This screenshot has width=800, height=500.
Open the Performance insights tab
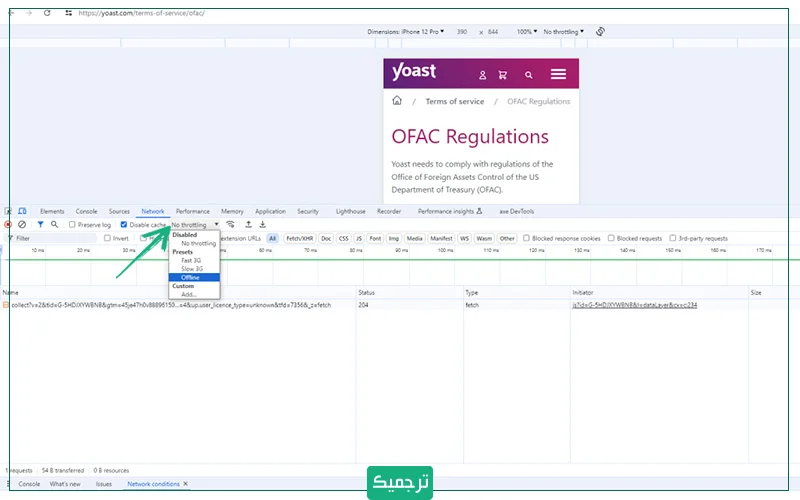tap(449, 211)
